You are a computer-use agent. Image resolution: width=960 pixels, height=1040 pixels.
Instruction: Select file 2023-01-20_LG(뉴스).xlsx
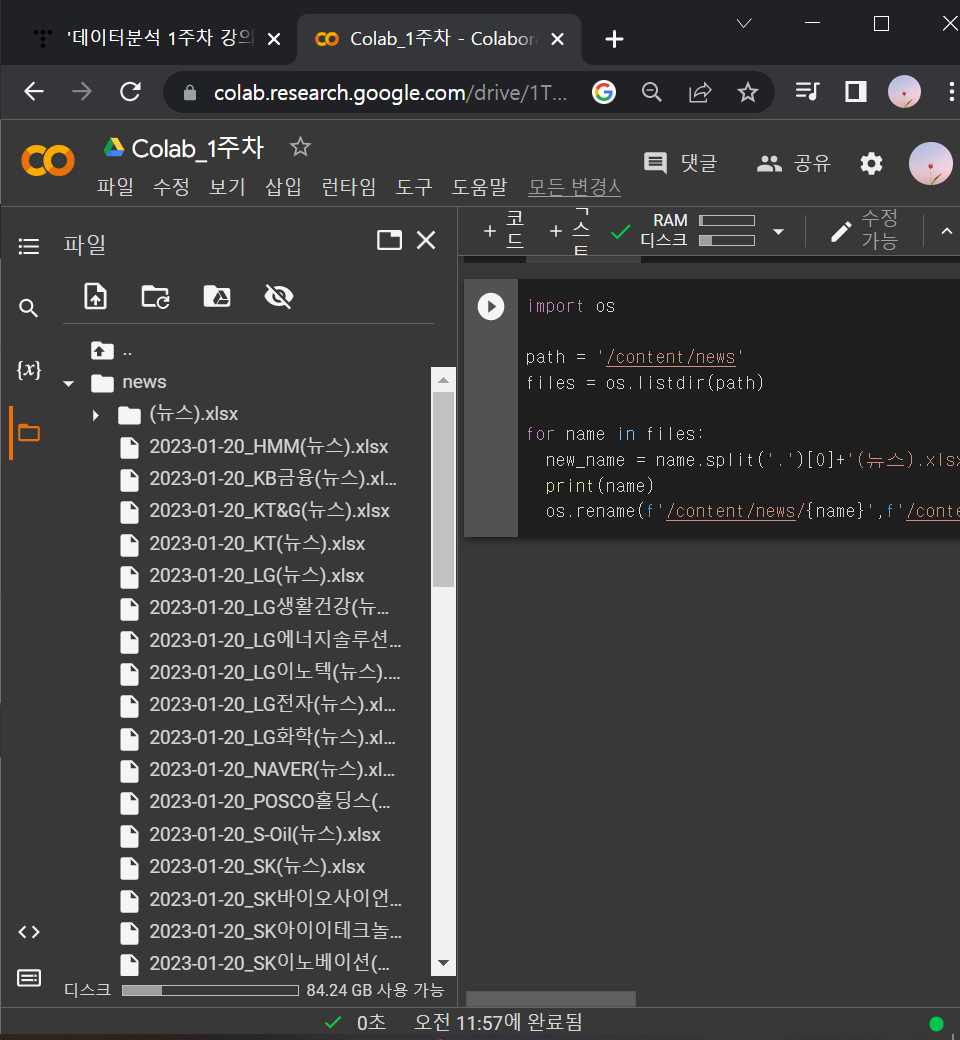(x=257, y=575)
